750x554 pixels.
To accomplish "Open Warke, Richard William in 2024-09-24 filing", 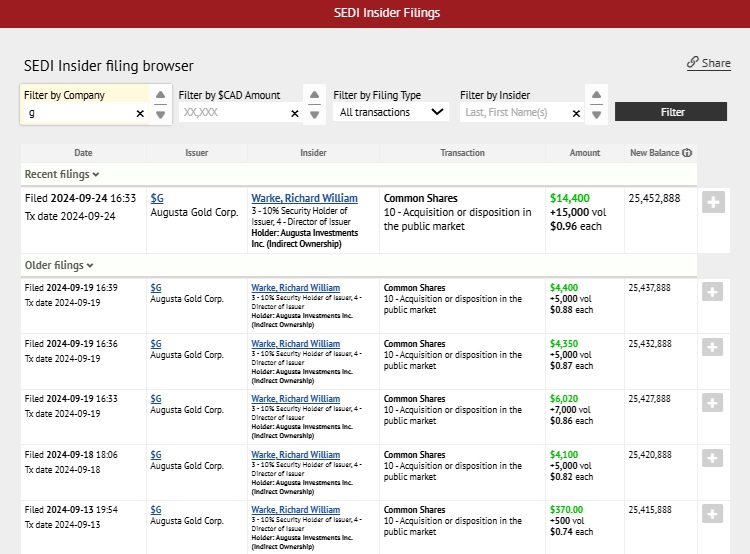I will 305,198.
